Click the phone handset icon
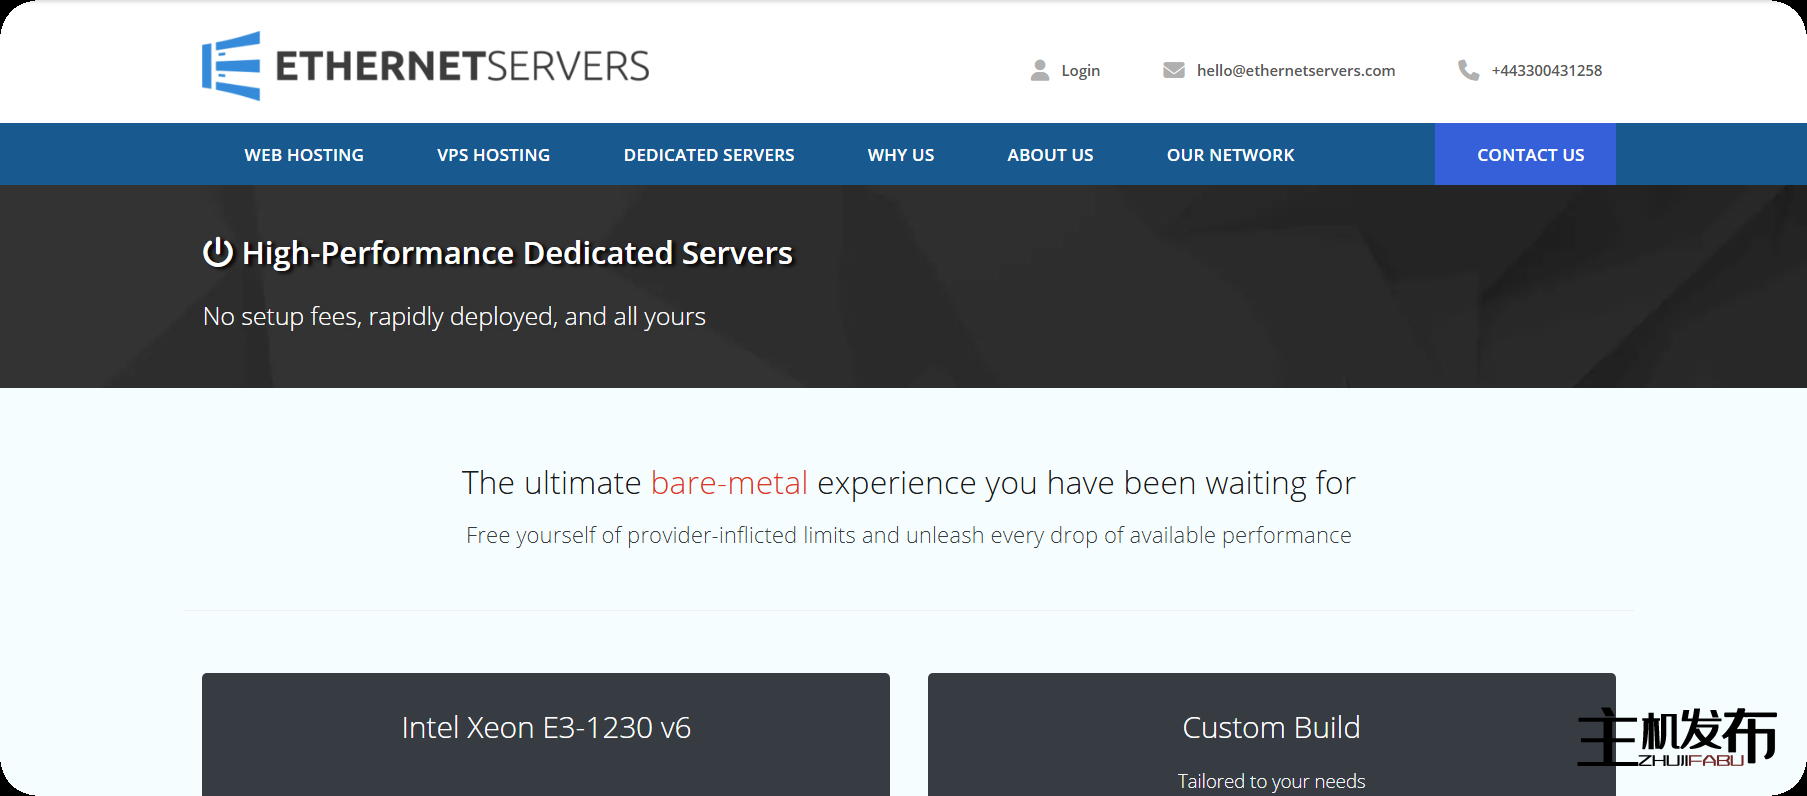1807x796 pixels. click(1468, 70)
